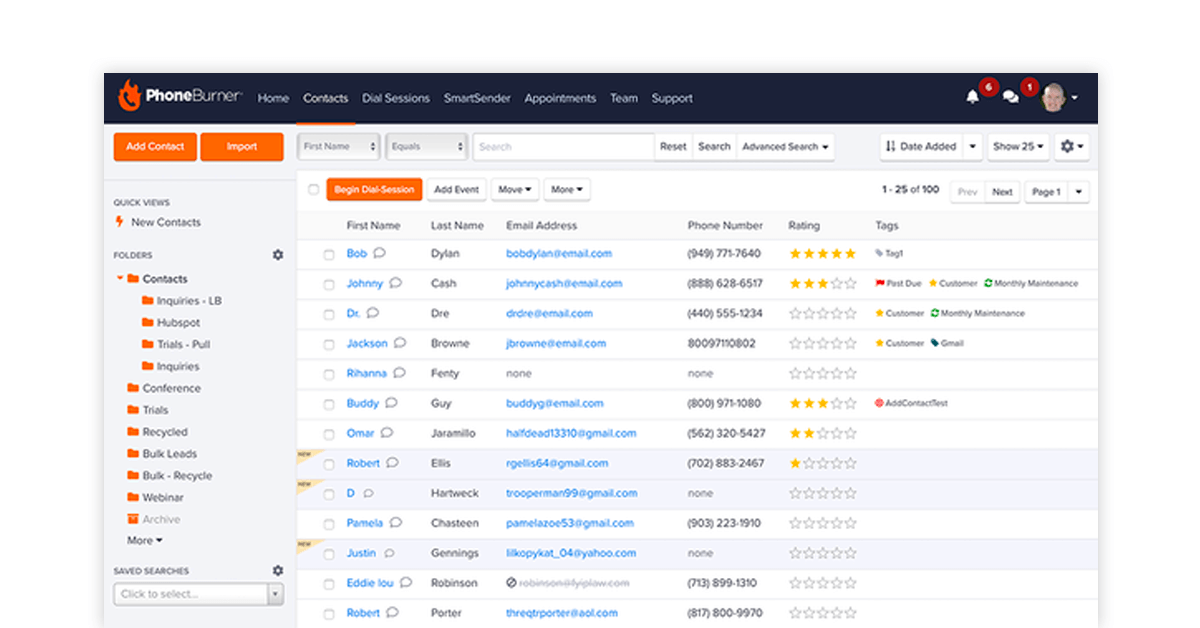Open the Support menu
Screen dimensions: 1200x628
pyautogui.click(x=672, y=98)
